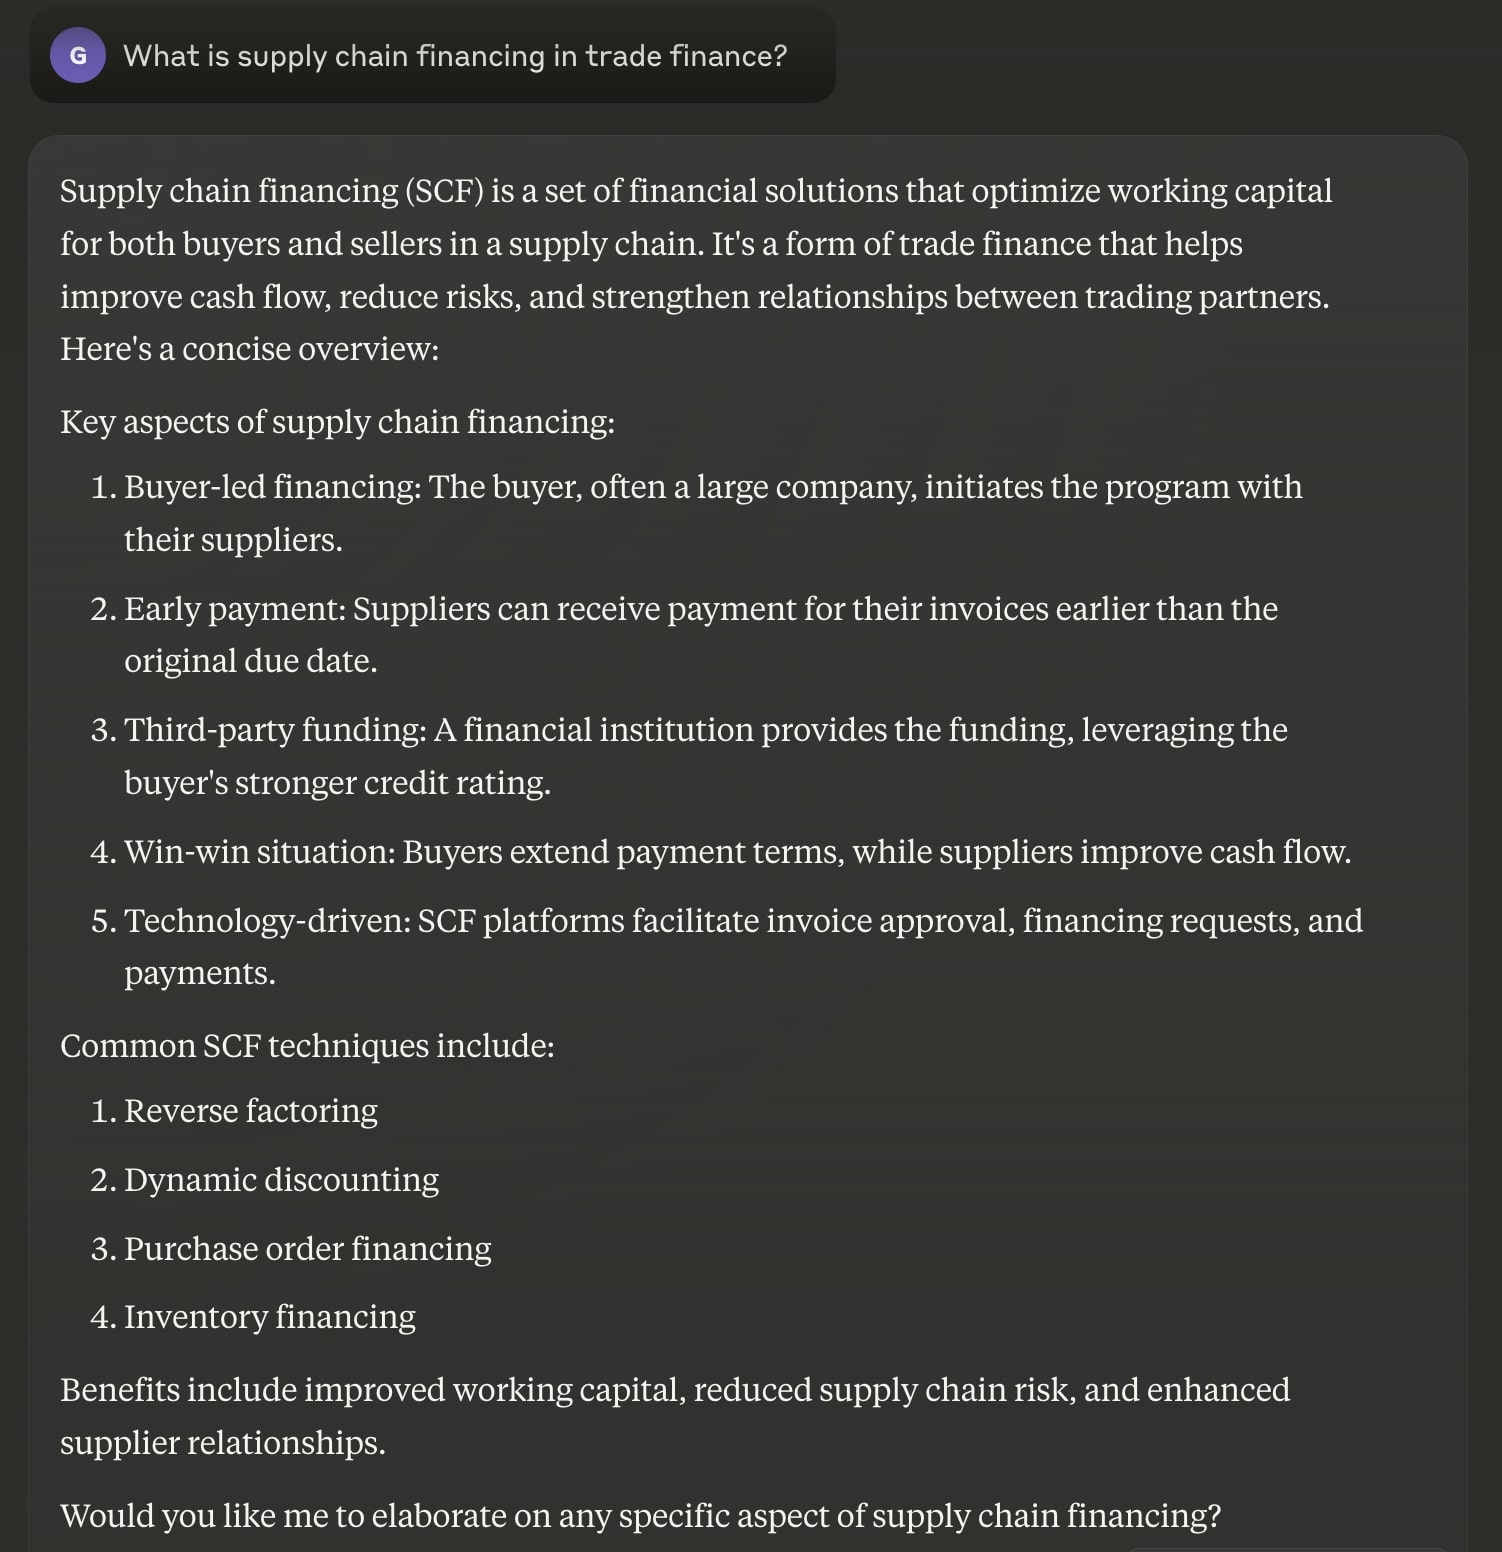Screen dimensions: 1502x1552
Task: Click the "Common SCF techniques include:" heading
Action: pos(307,1046)
